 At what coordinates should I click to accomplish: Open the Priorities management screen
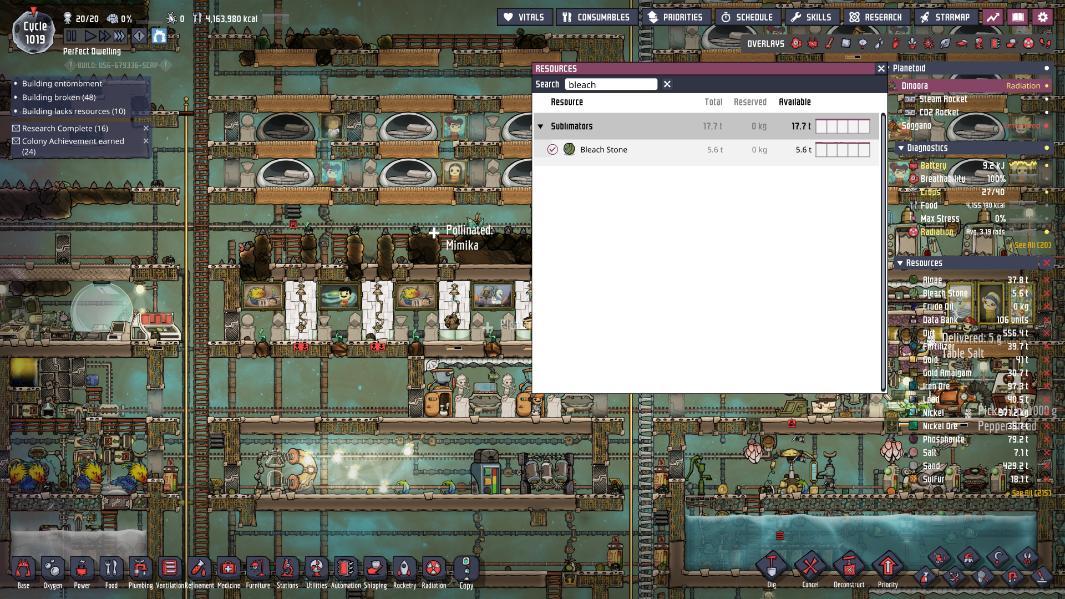[x=675, y=17]
